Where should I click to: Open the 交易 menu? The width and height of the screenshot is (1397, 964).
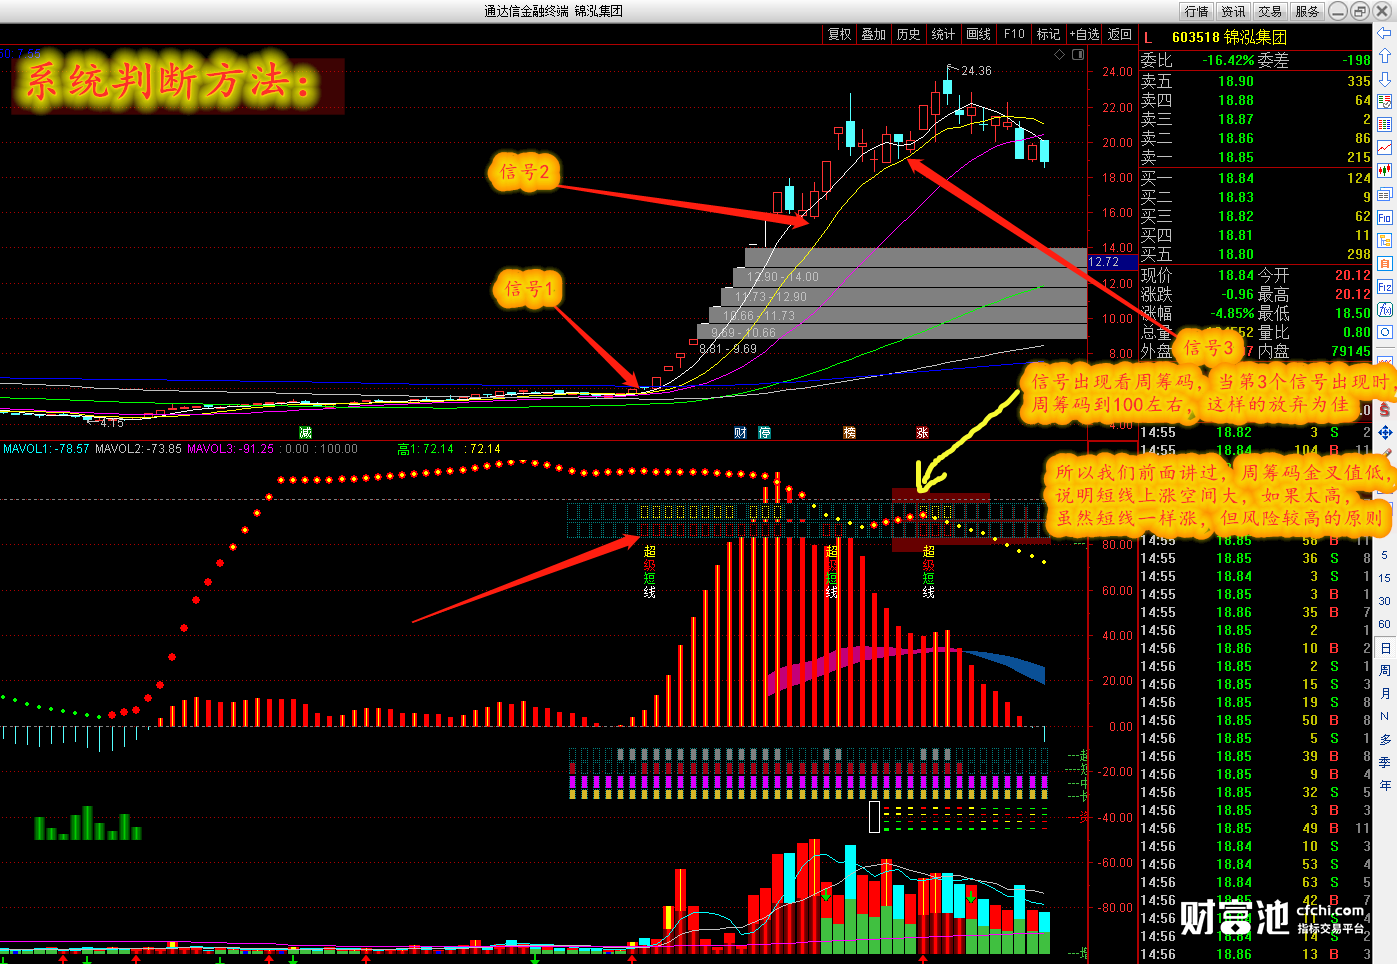pos(1270,12)
